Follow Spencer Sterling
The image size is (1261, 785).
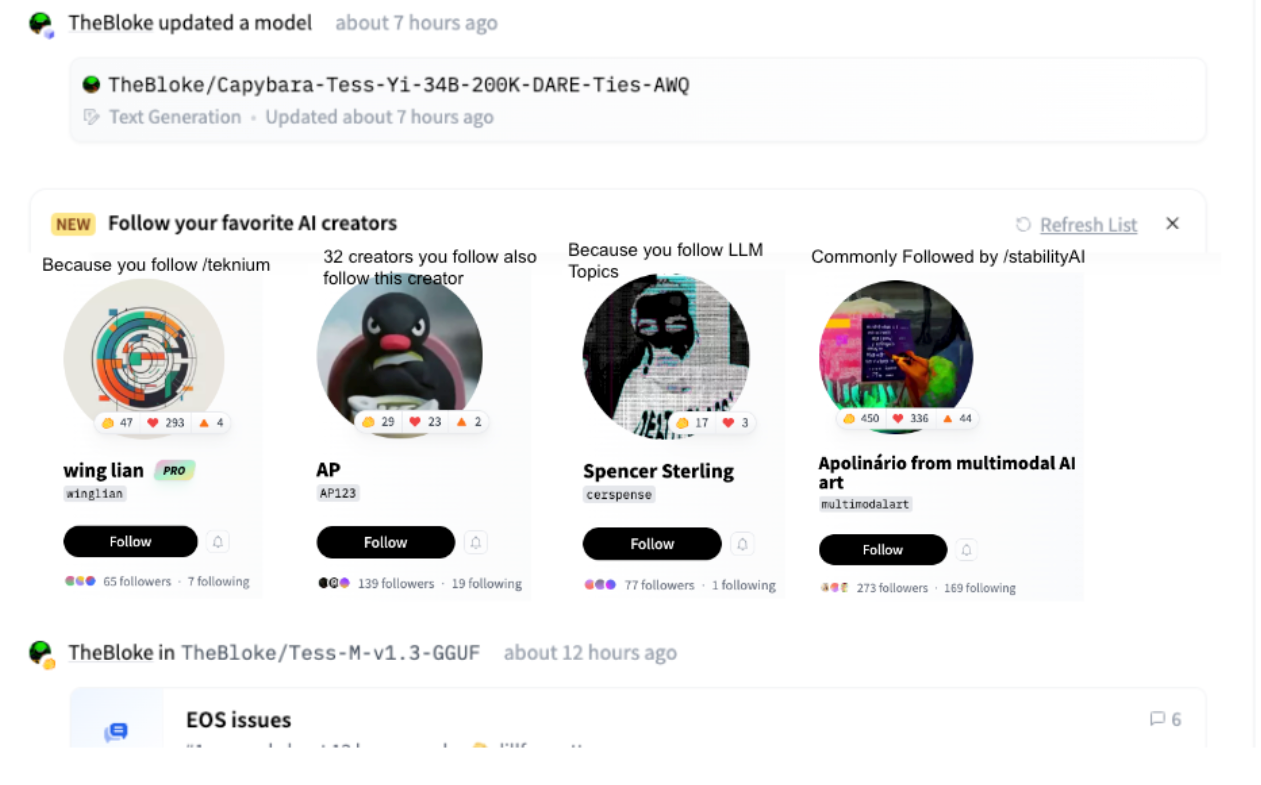point(652,544)
